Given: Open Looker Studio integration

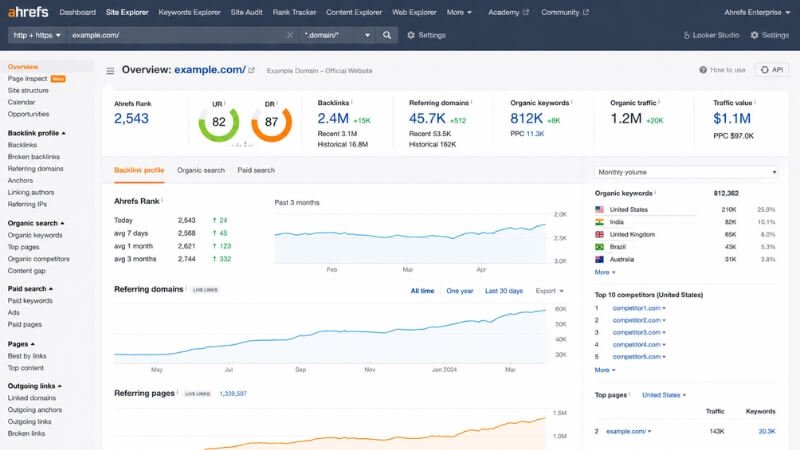Looking at the screenshot, I should click(711, 35).
